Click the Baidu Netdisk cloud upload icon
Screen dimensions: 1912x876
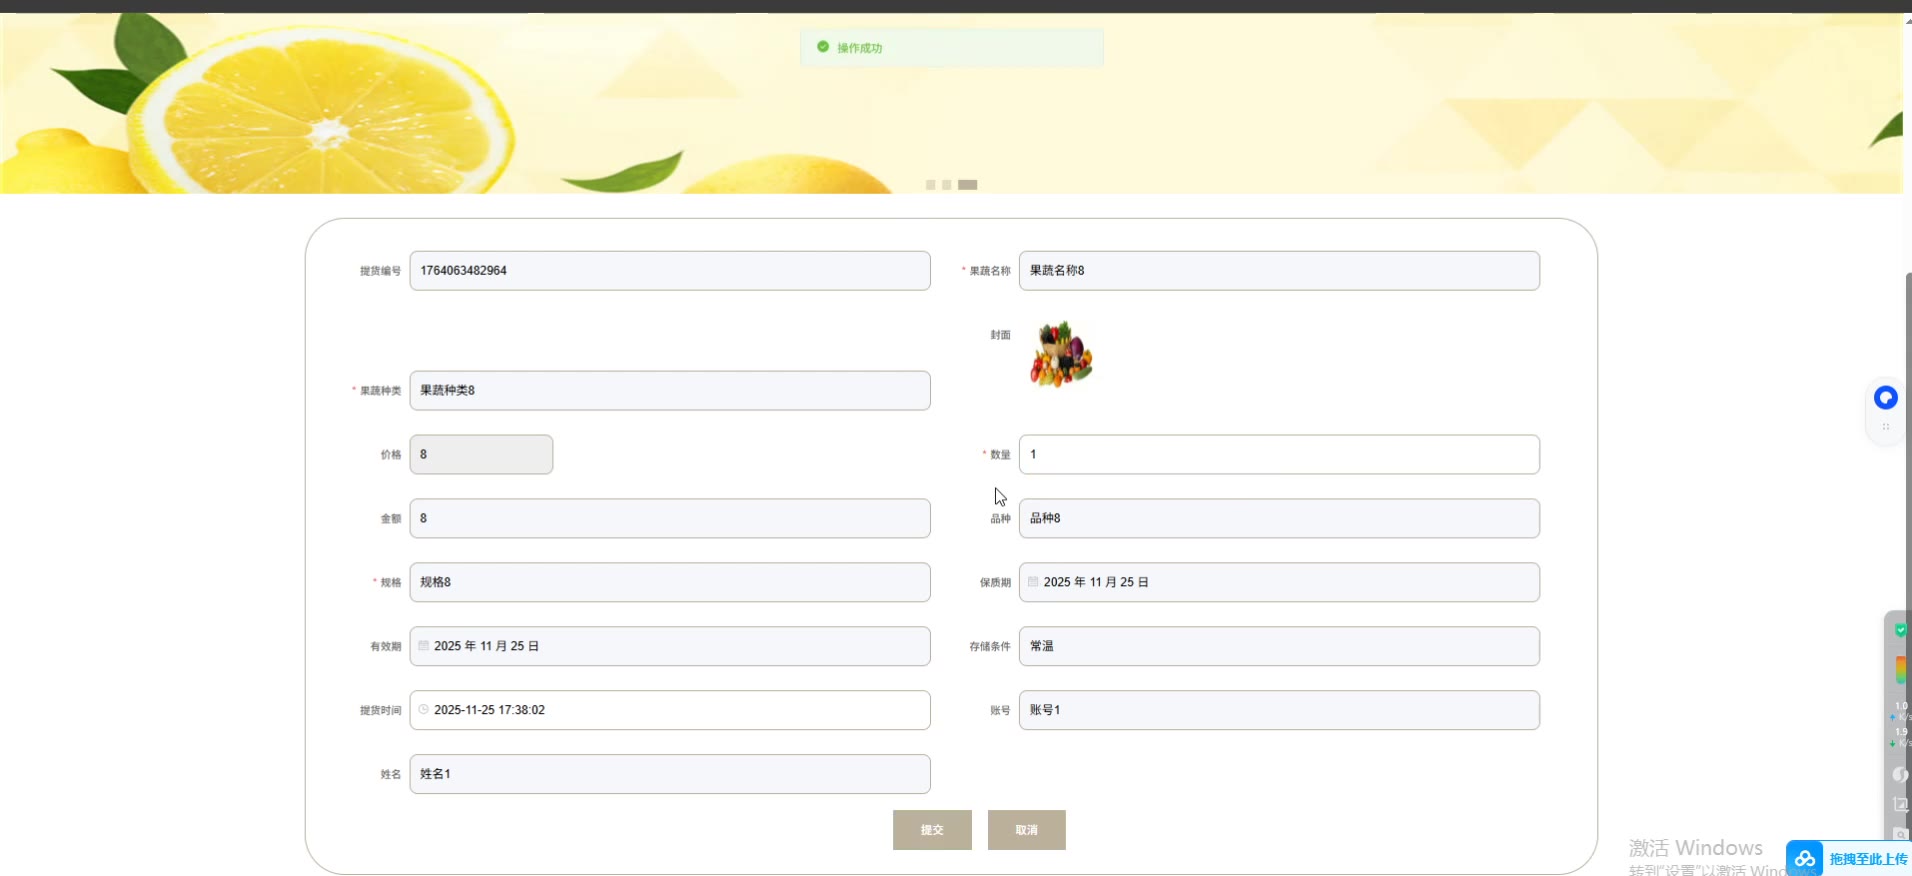point(1805,859)
